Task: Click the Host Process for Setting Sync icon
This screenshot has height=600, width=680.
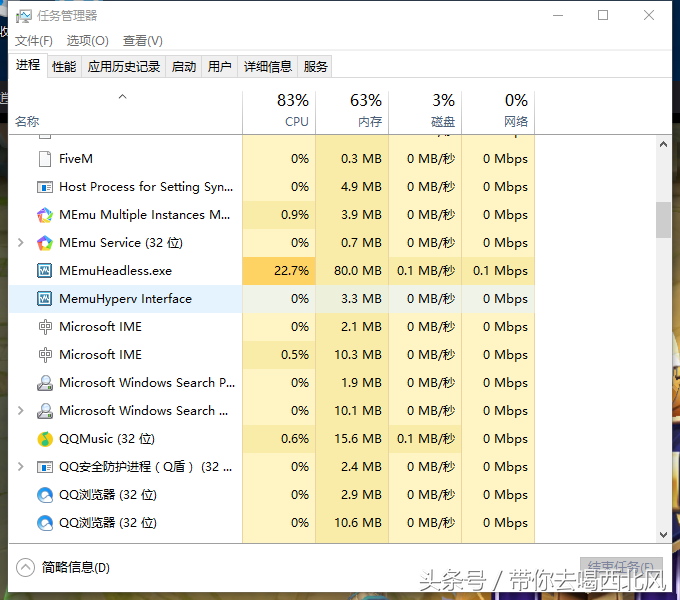Action: point(45,187)
